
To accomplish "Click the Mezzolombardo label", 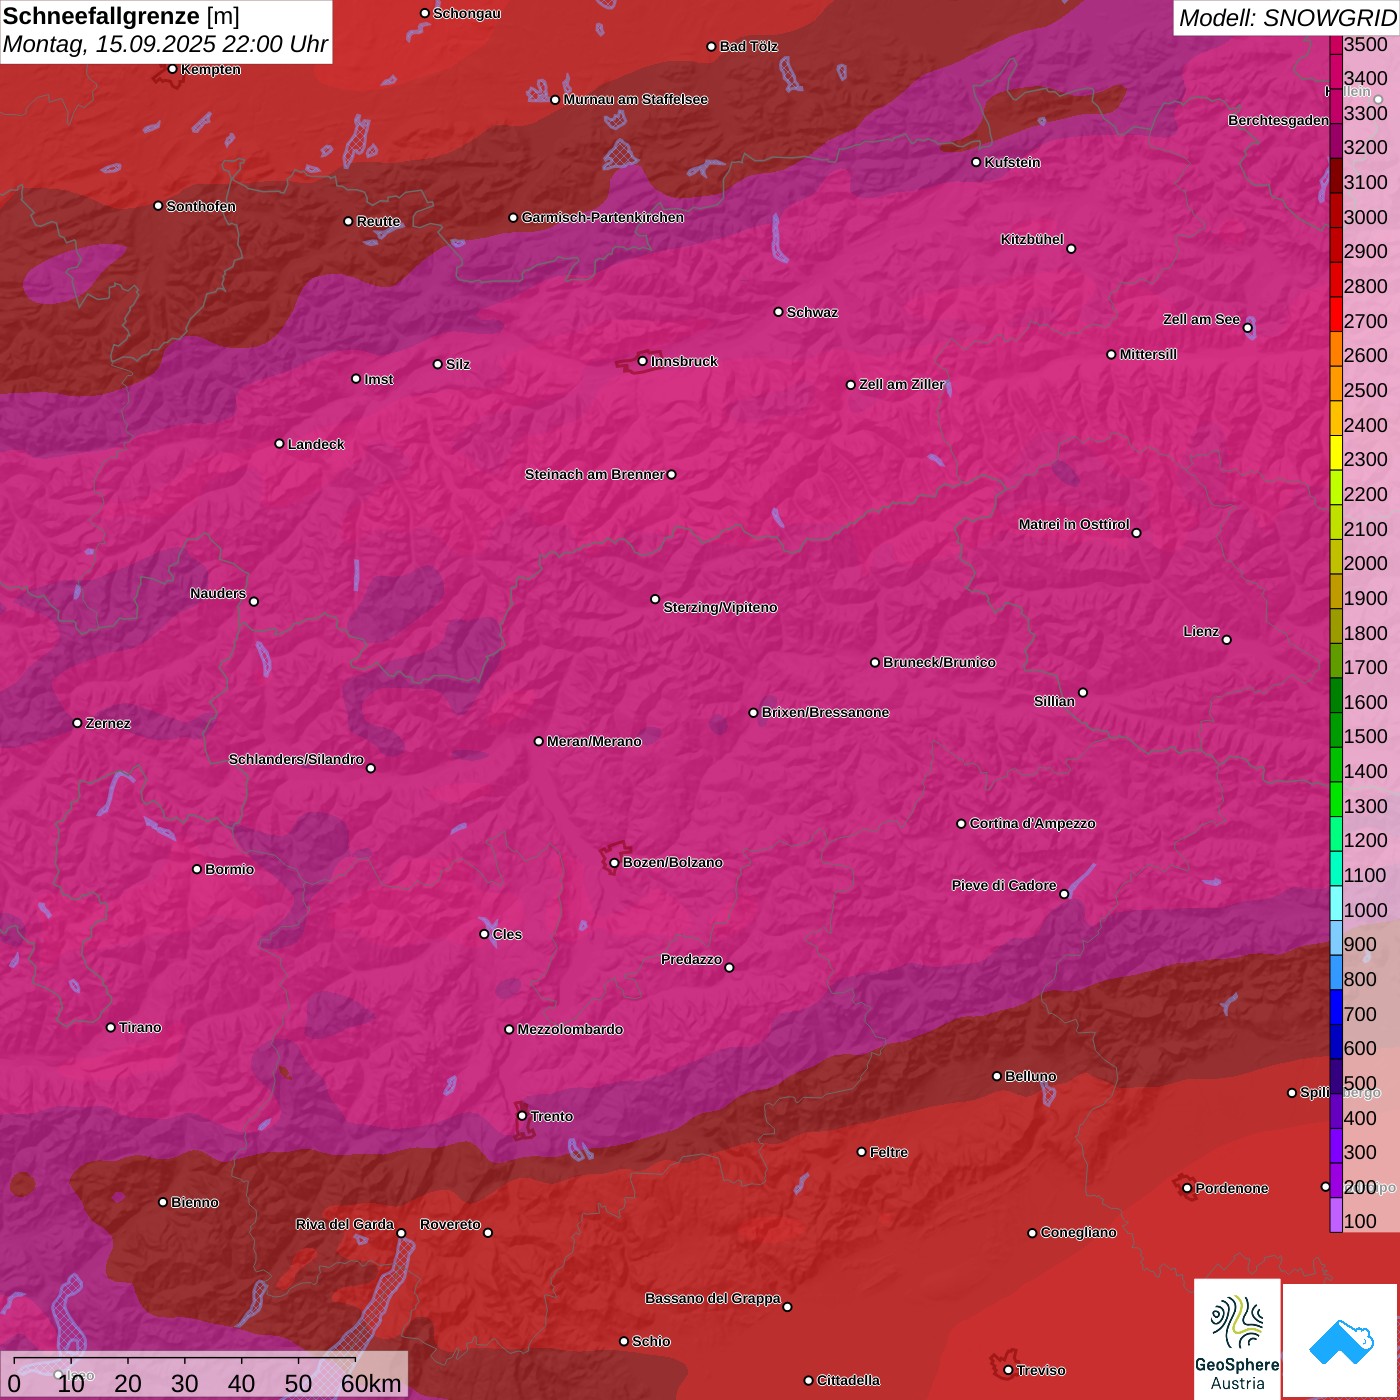I will pos(570,1029).
